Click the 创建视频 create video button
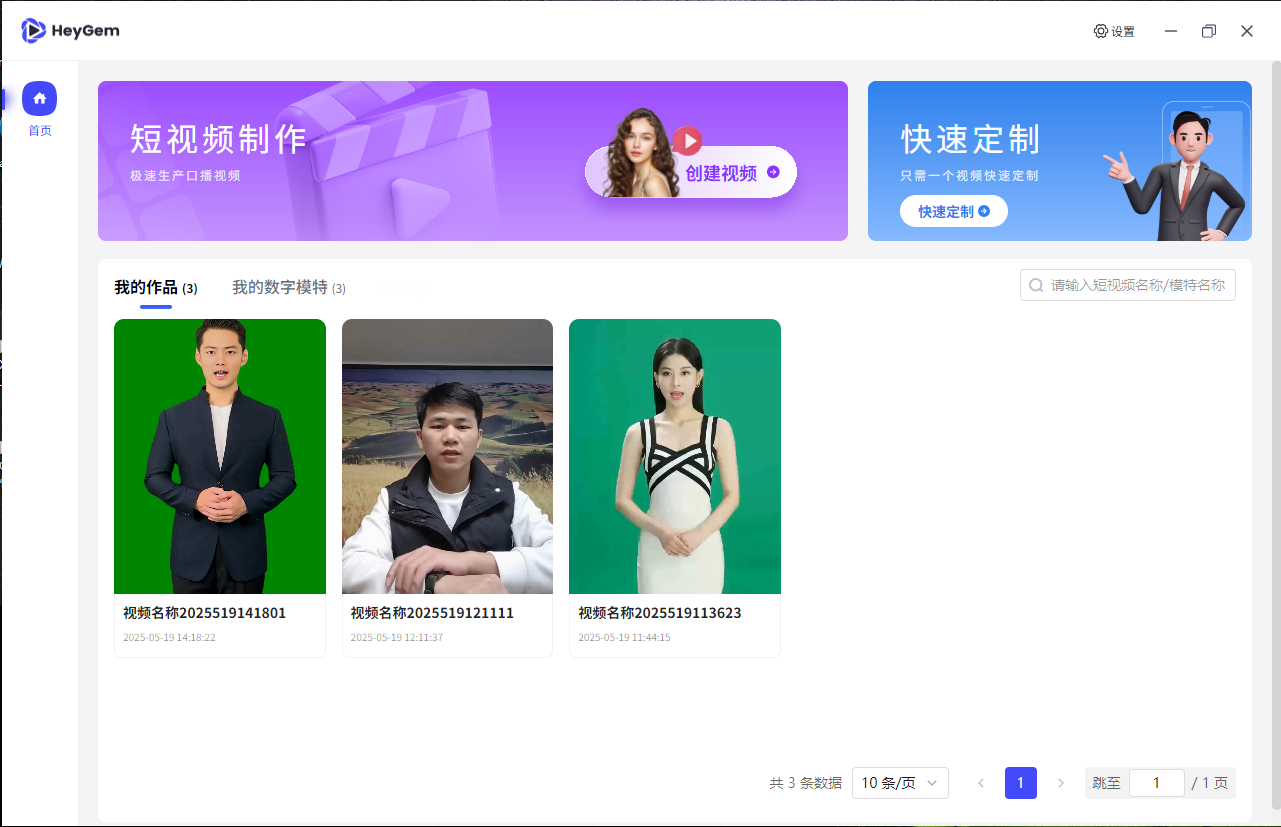 691,172
